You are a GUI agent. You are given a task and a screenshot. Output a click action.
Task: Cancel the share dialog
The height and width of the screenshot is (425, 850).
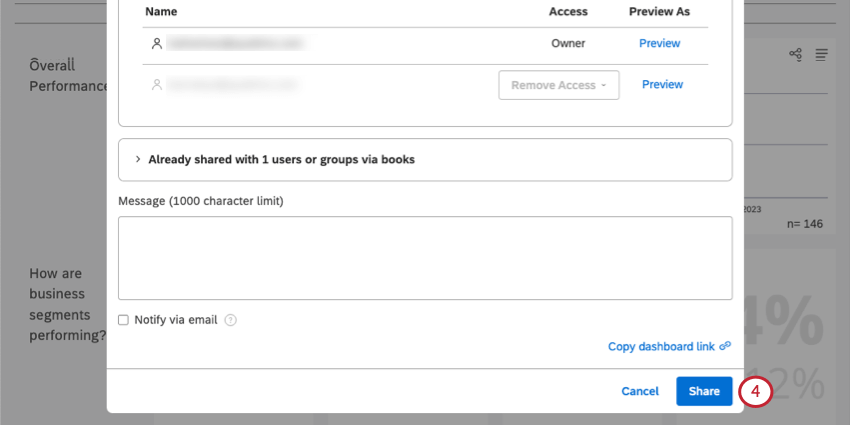click(640, 392)
